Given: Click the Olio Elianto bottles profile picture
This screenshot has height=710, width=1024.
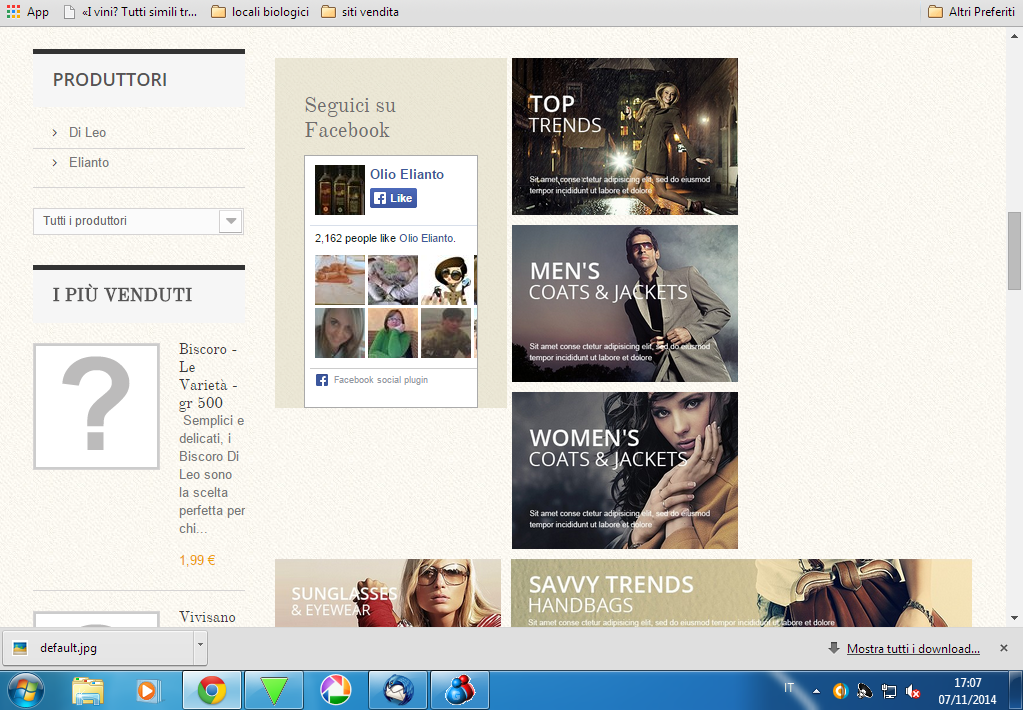Looking at the screenshot, I should 340,190.
